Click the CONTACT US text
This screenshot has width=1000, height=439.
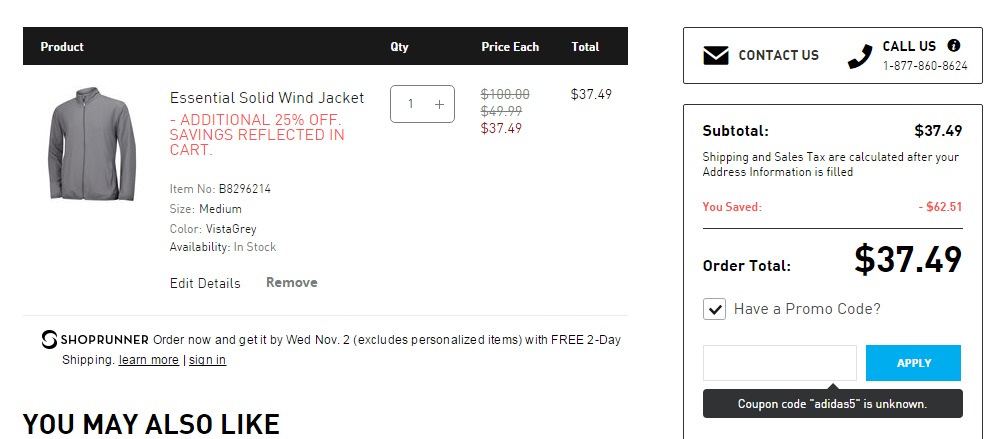pos(778,56)
